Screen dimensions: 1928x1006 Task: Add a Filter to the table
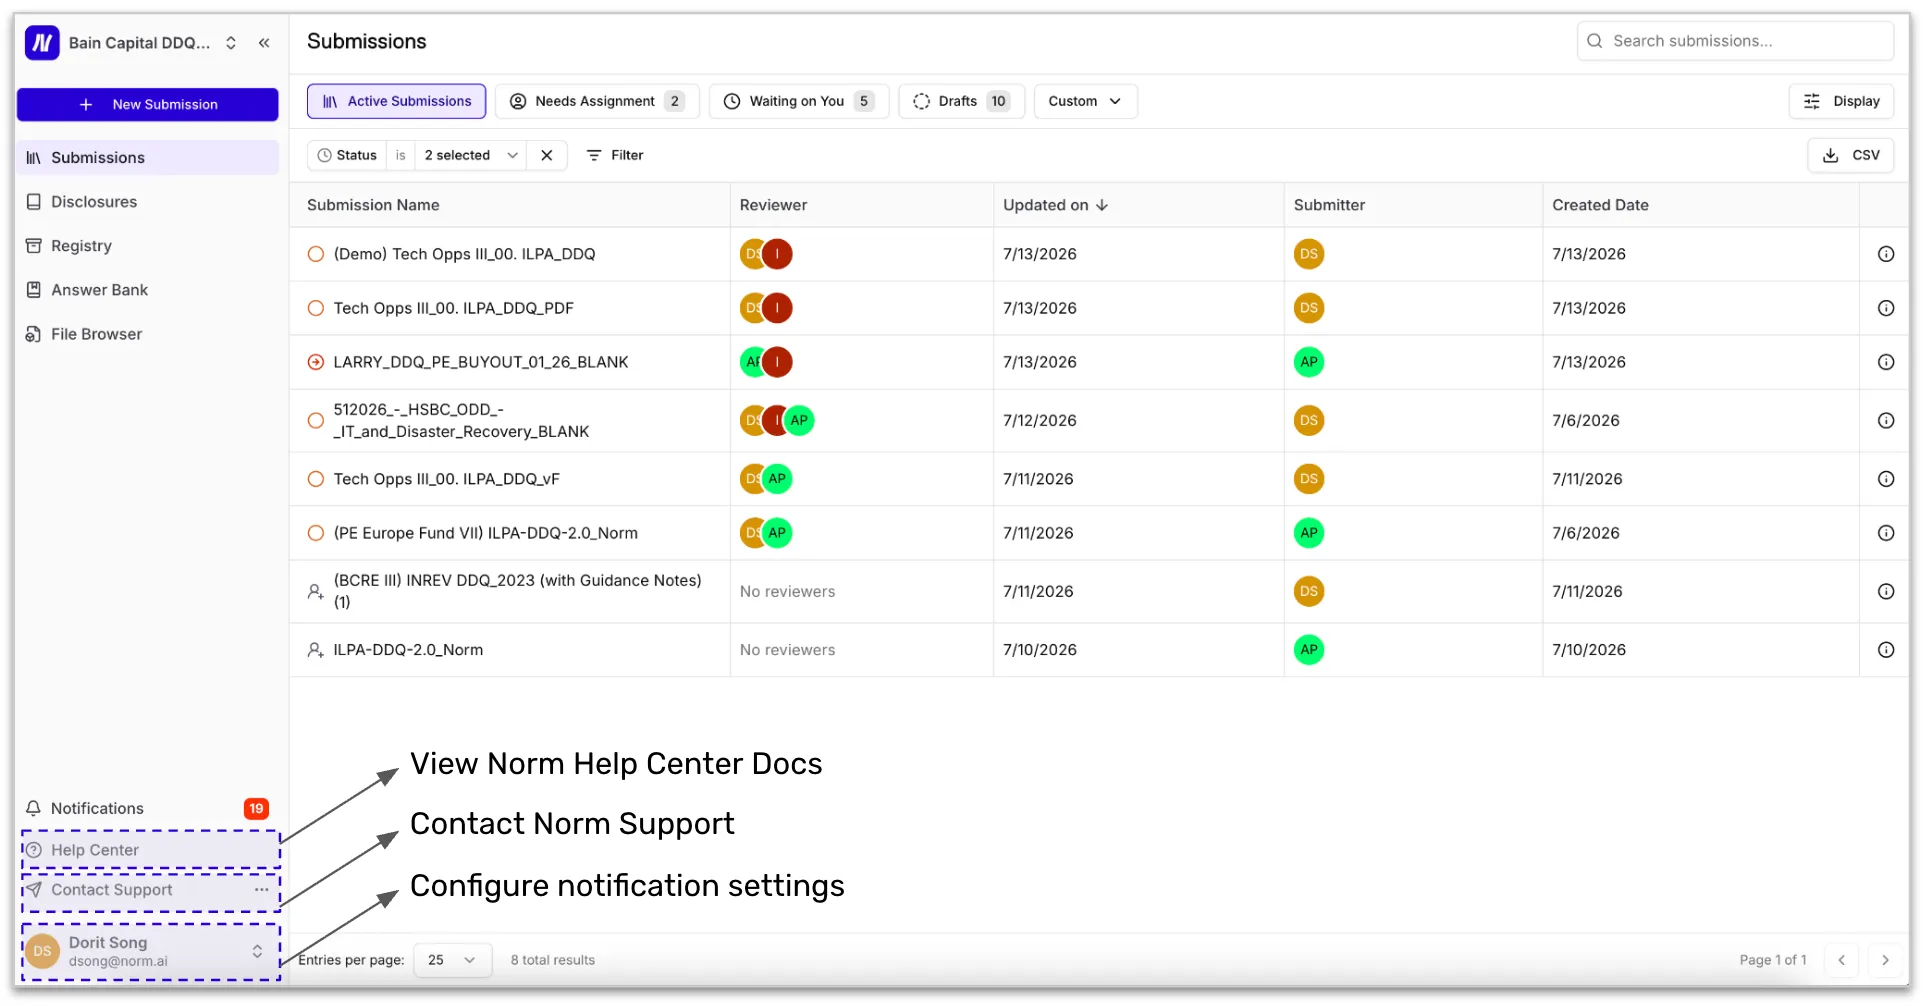615,155
